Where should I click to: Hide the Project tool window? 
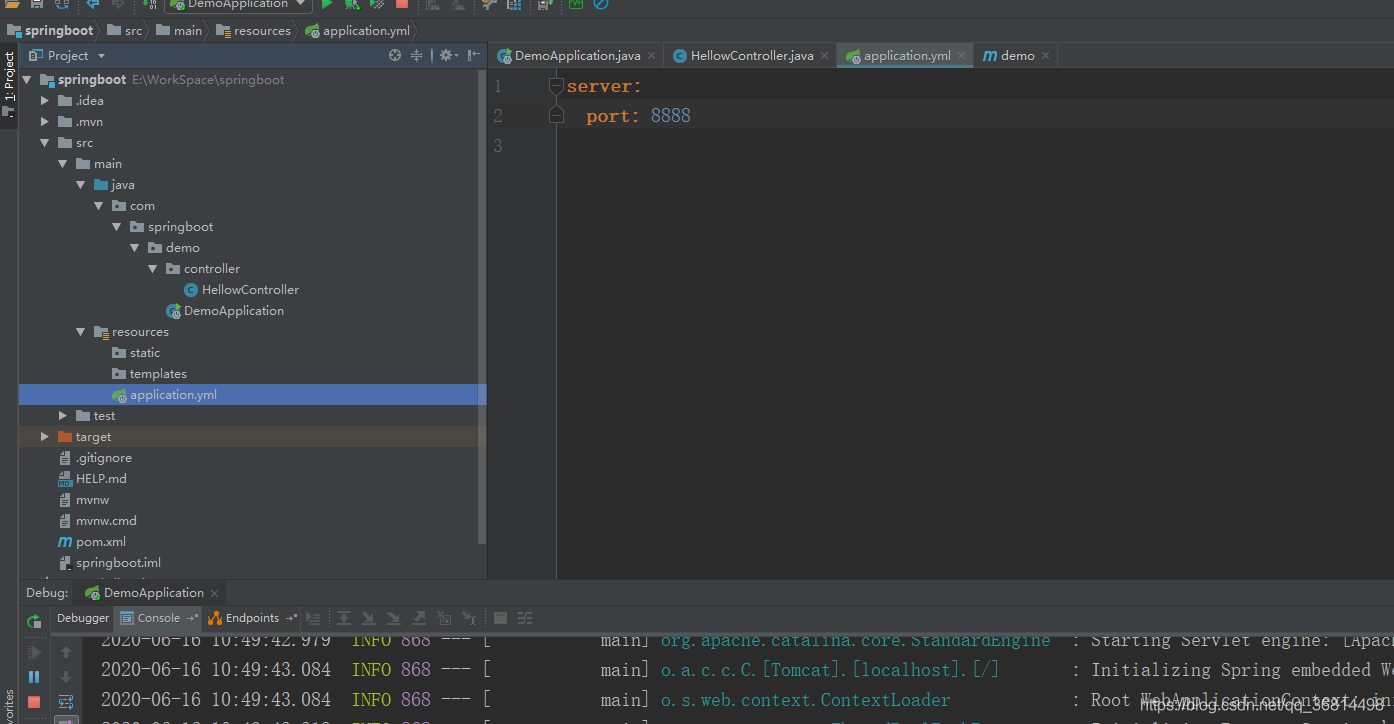click(474, 56)
